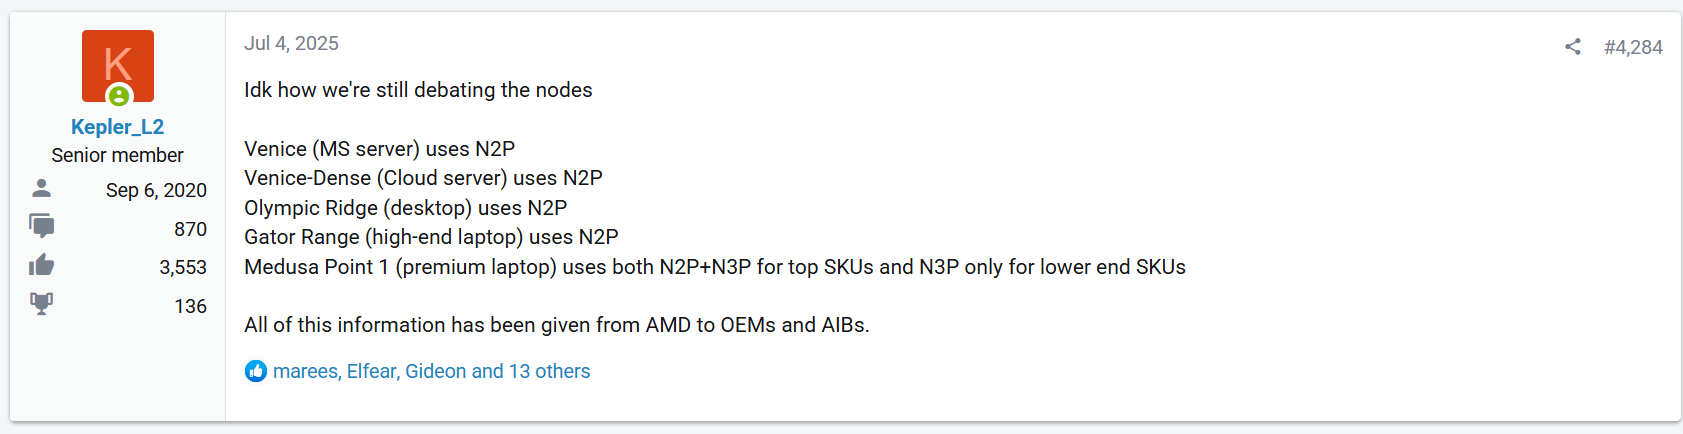Open the list "marees, Elfear, Gideon and 13 others"
Image resolution: width=1683 pixels, height=434 pixels.
pyautogui.click(x=431, y=371)
